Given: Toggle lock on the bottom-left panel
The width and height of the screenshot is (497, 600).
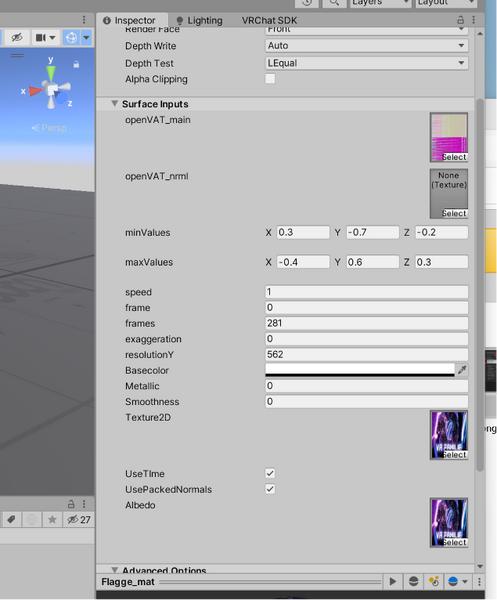Looking at the screenshot, I should click(71, 504).
